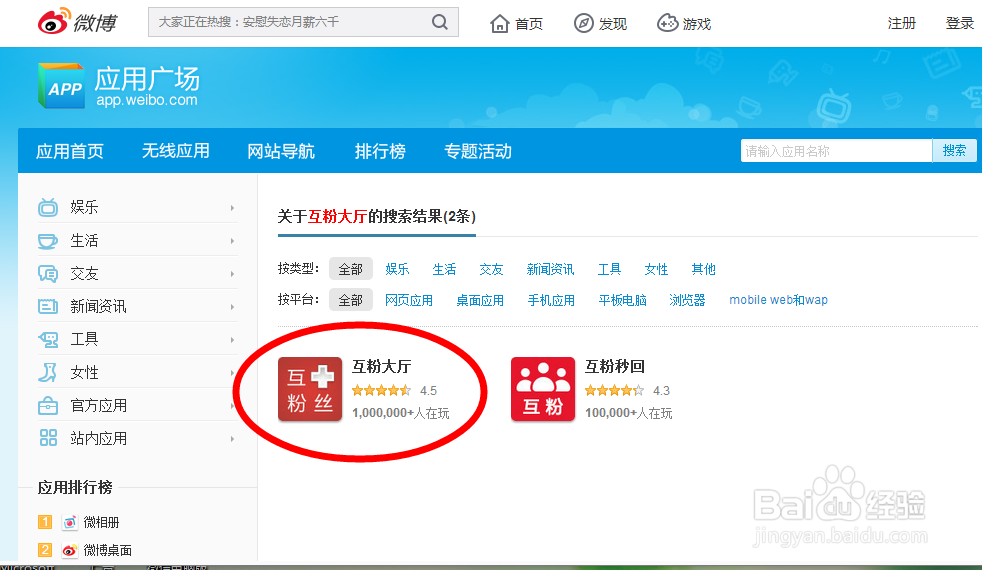Click the grid icon for 站内应用

(48, 438)
